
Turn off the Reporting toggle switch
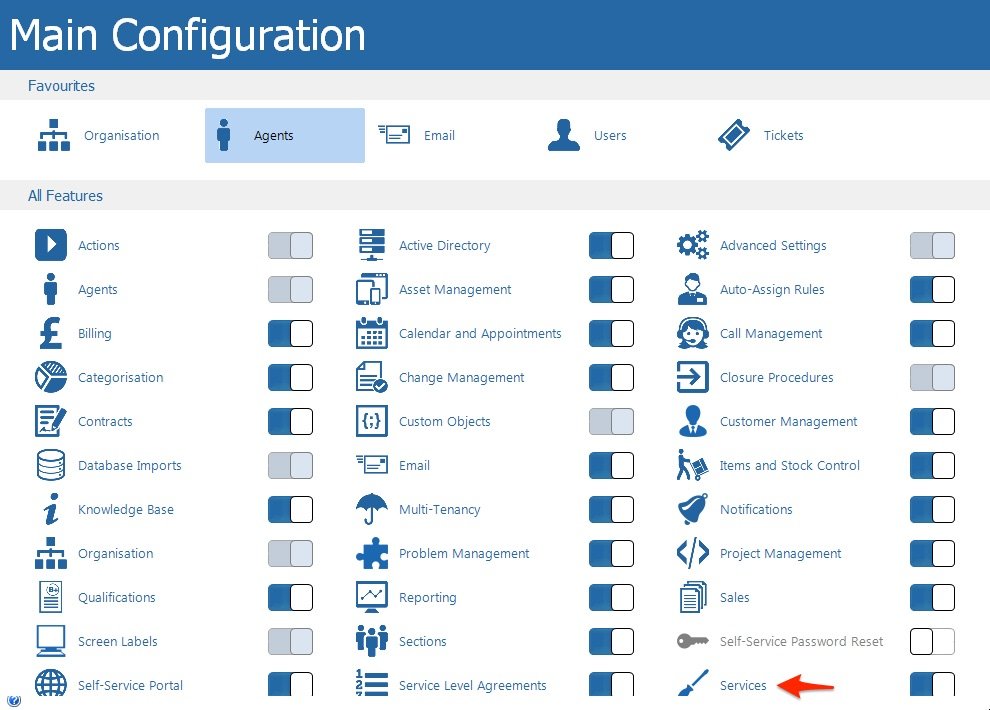(611, 598)
